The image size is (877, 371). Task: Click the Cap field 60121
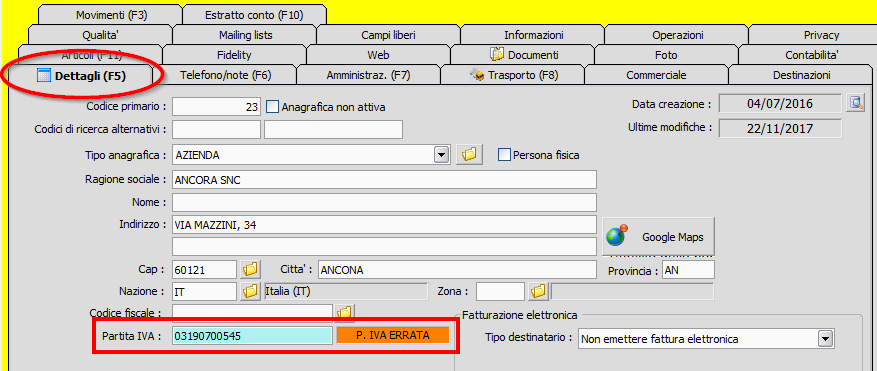click(x=205, y=270)
